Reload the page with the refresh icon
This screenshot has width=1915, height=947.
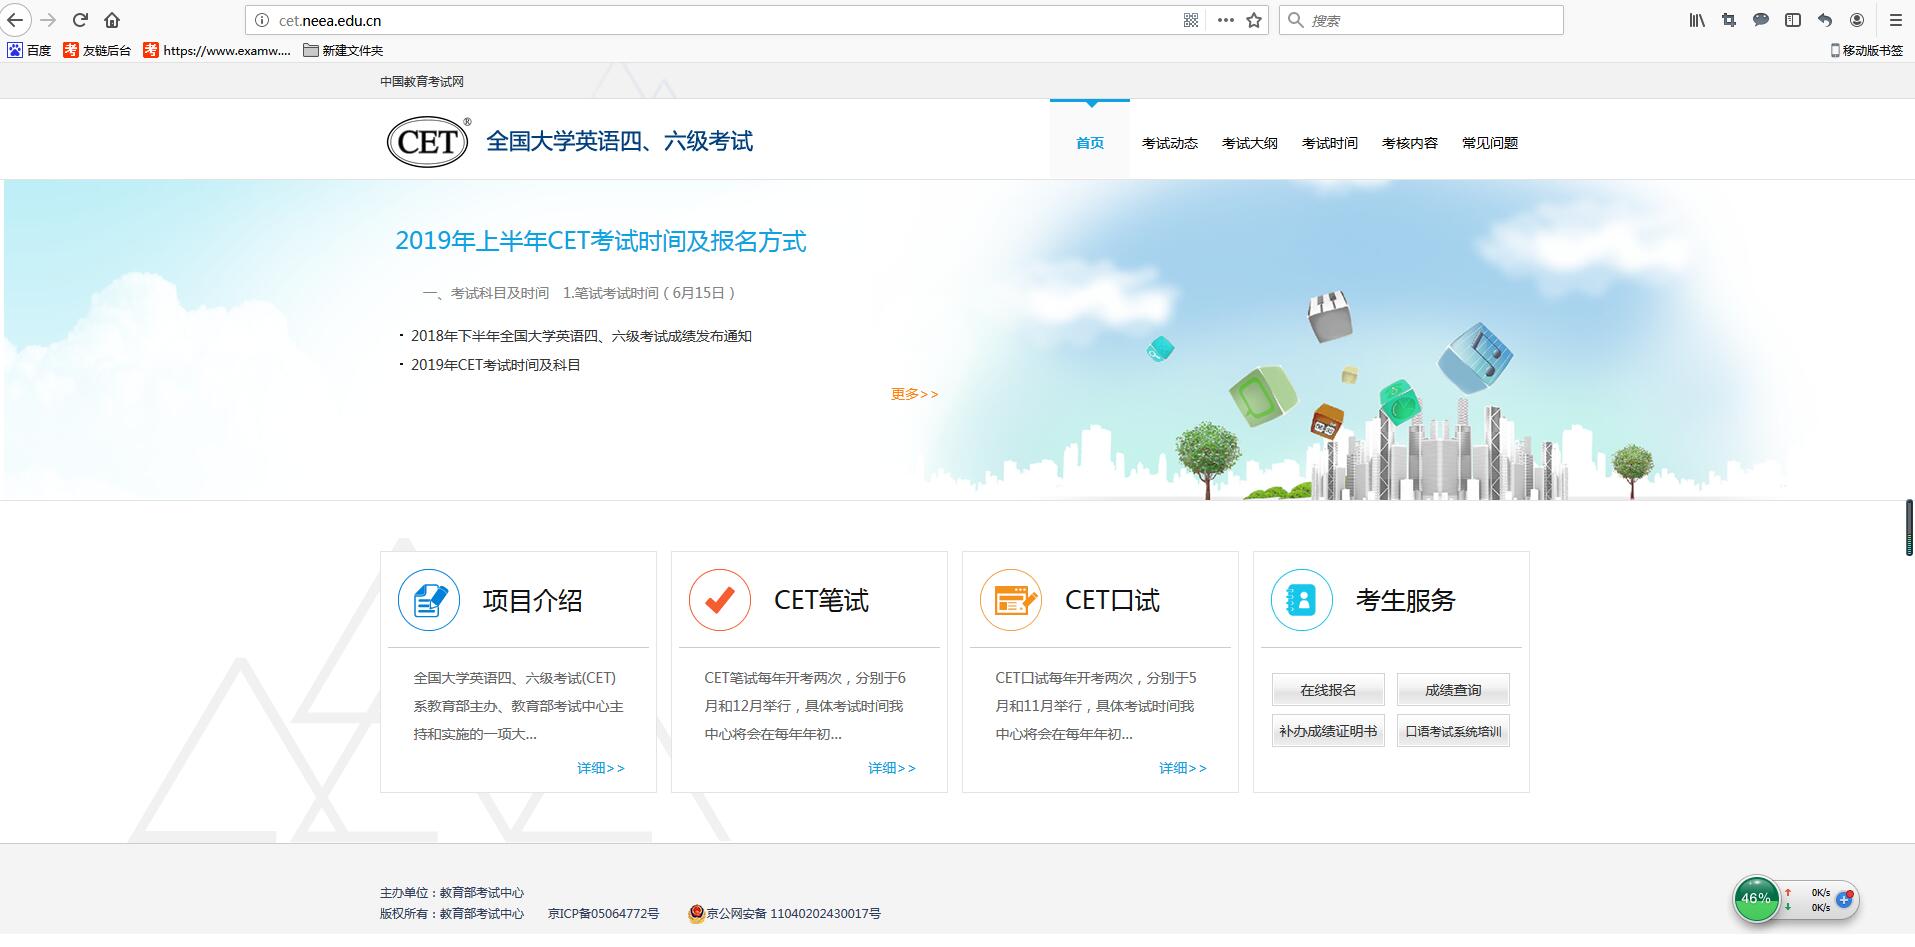[81, 20]
